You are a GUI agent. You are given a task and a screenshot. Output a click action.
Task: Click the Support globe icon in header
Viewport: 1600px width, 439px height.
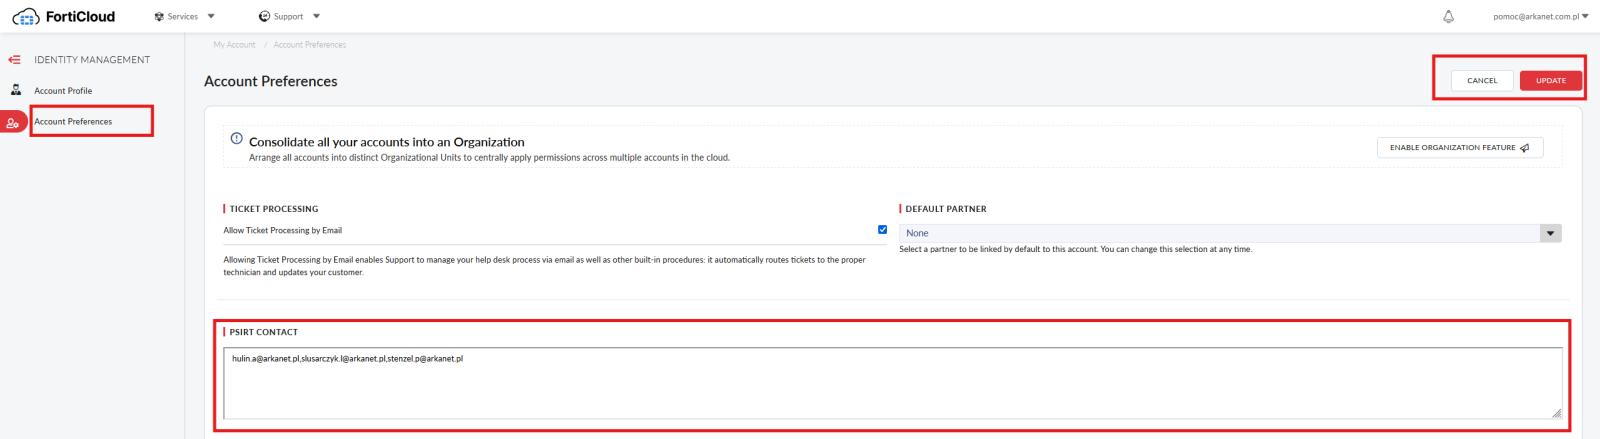tap(264, 16)
